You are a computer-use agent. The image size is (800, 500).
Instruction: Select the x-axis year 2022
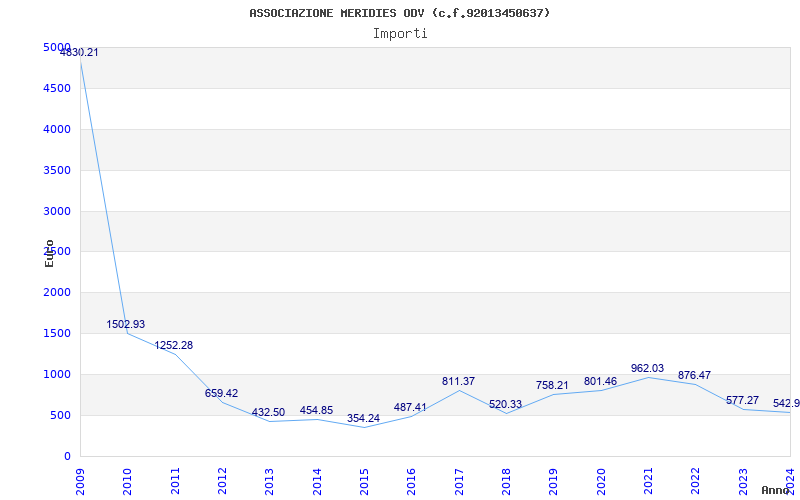(x=695, y=482)
